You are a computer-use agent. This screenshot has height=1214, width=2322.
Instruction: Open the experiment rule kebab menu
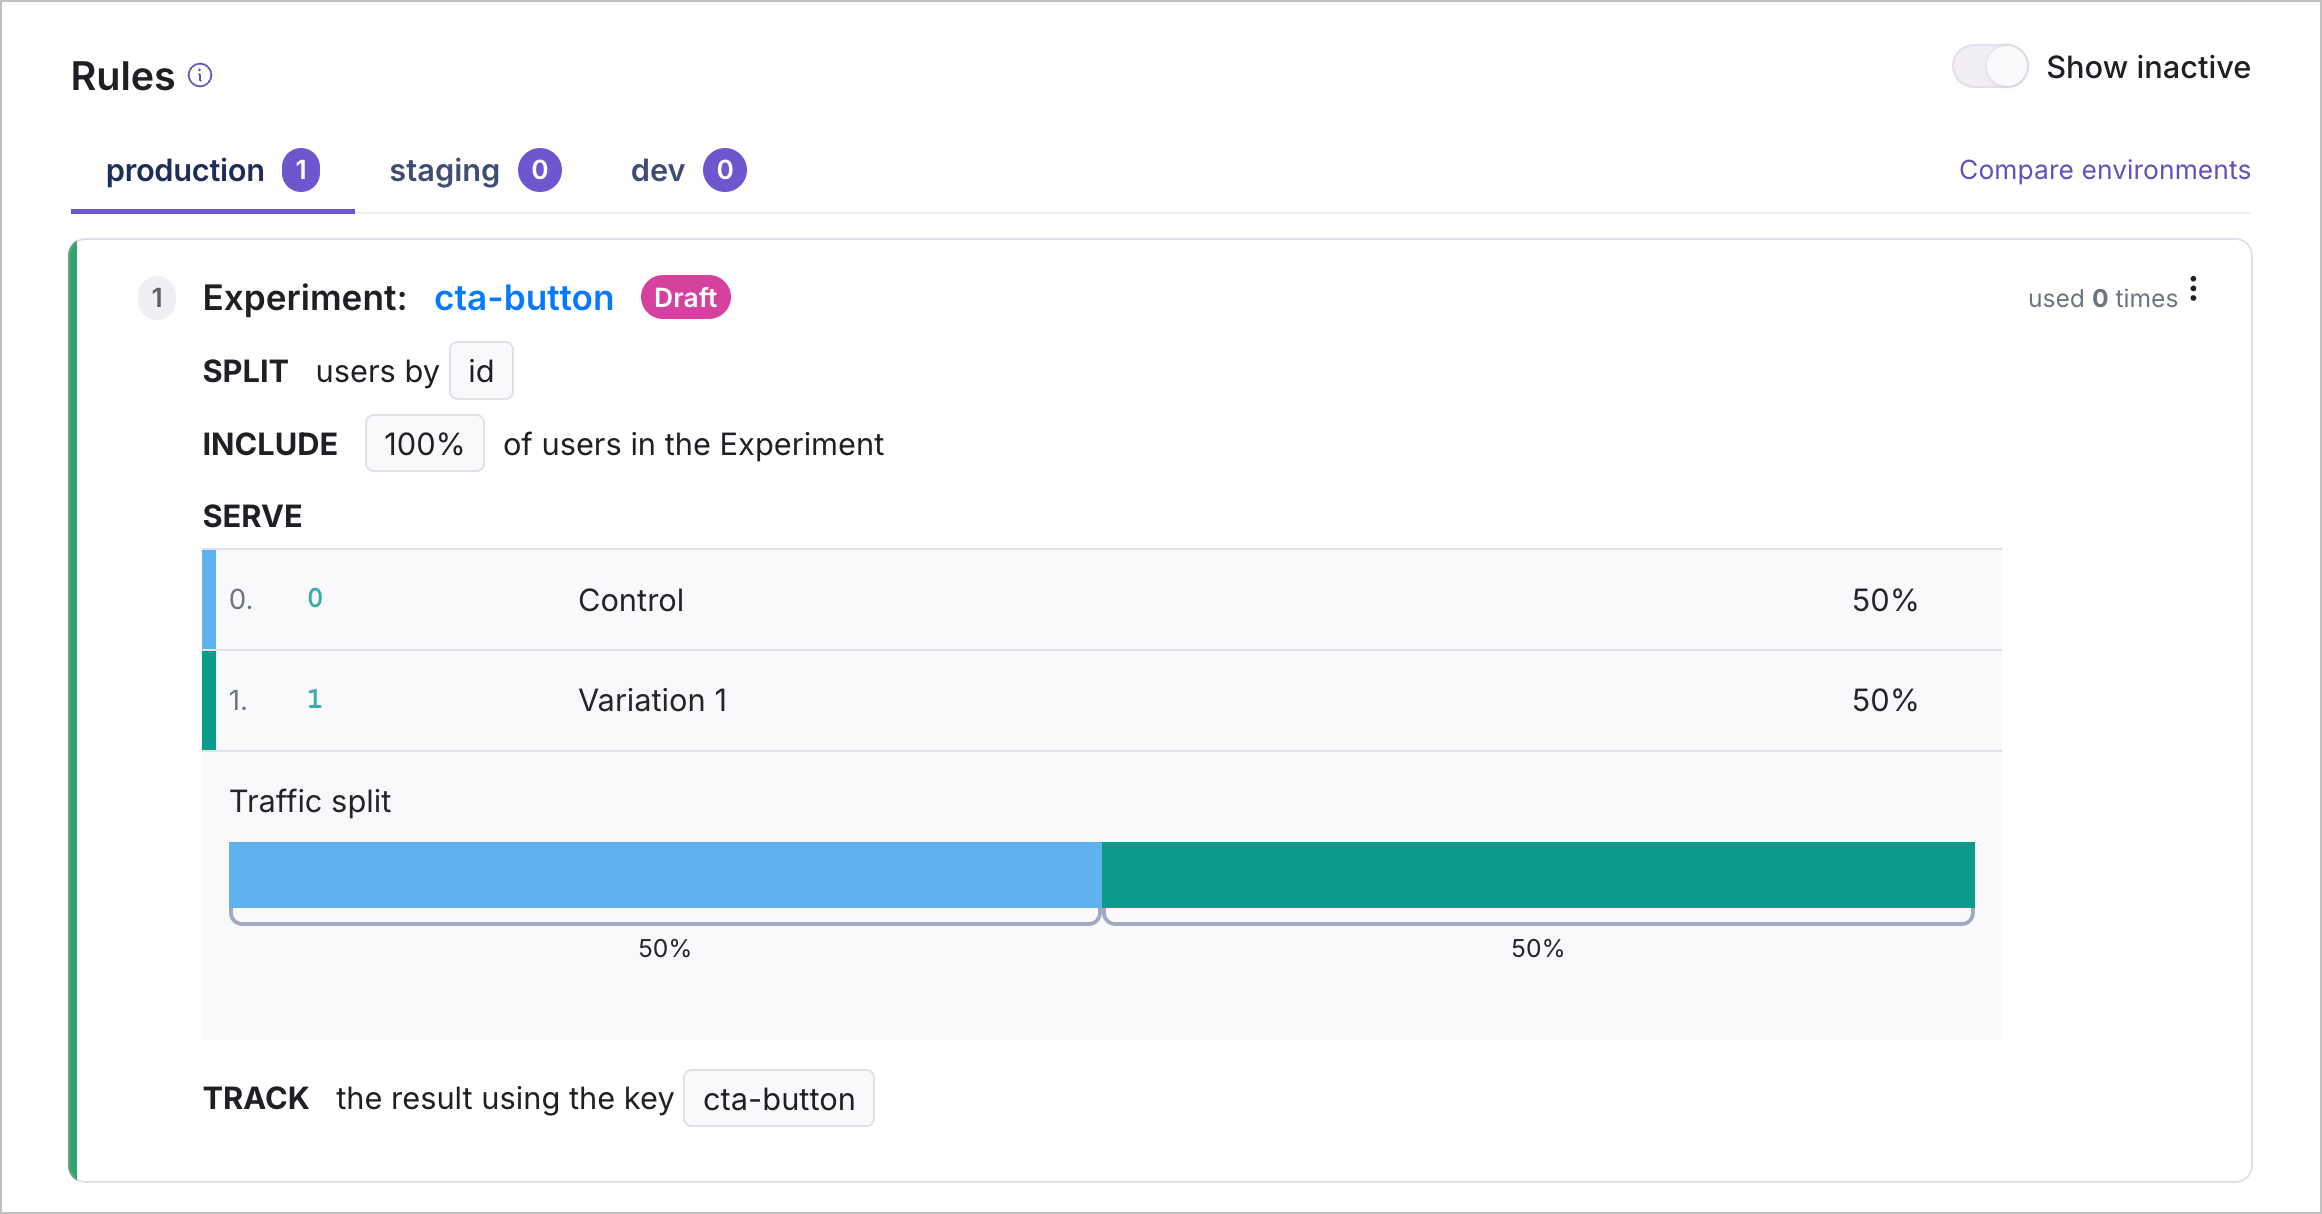[x=2193, y=290]
